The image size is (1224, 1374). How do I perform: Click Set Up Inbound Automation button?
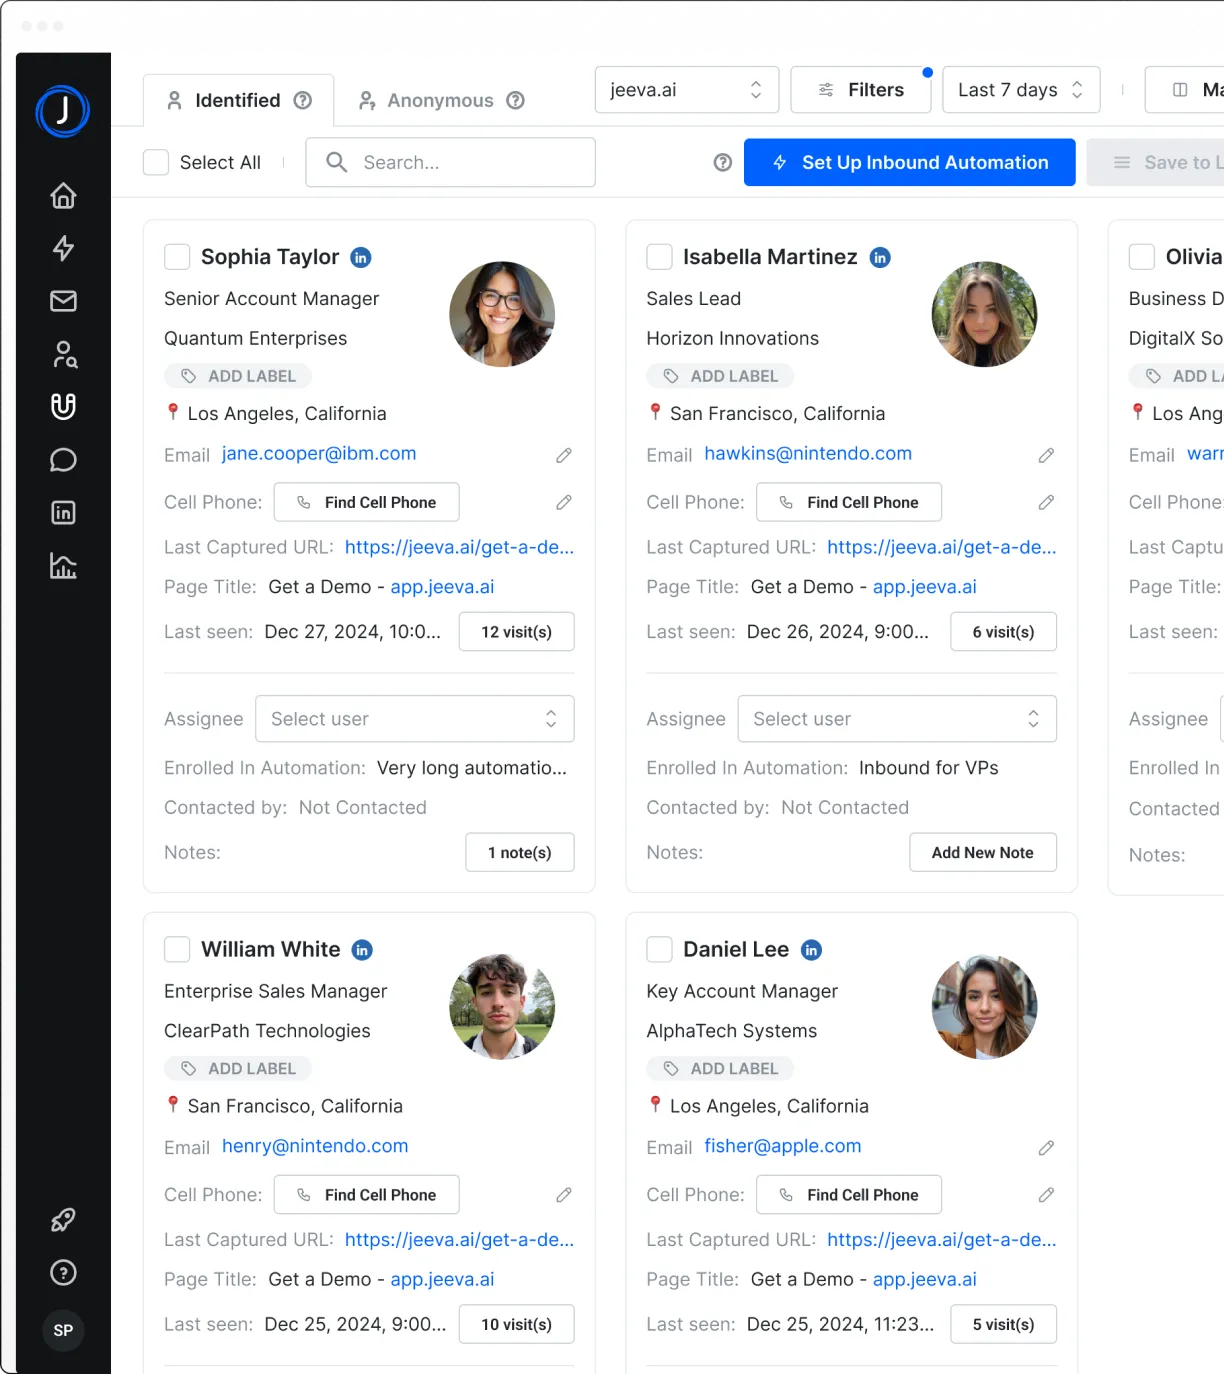pos(909,163)
